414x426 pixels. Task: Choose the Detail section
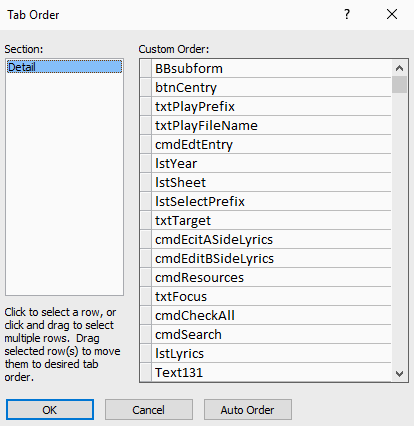65,67
